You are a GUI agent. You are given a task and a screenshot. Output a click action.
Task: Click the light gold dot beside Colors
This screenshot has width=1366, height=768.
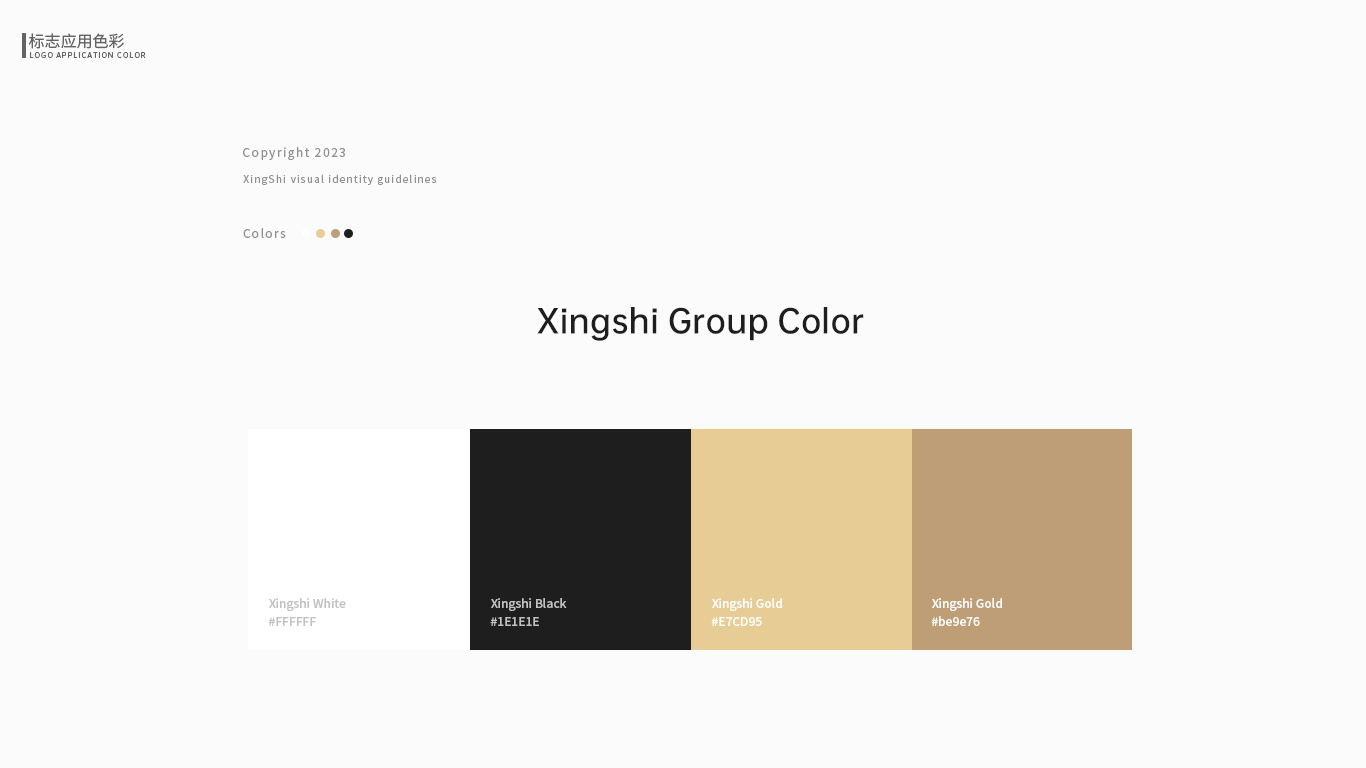[x=320, y=234]
